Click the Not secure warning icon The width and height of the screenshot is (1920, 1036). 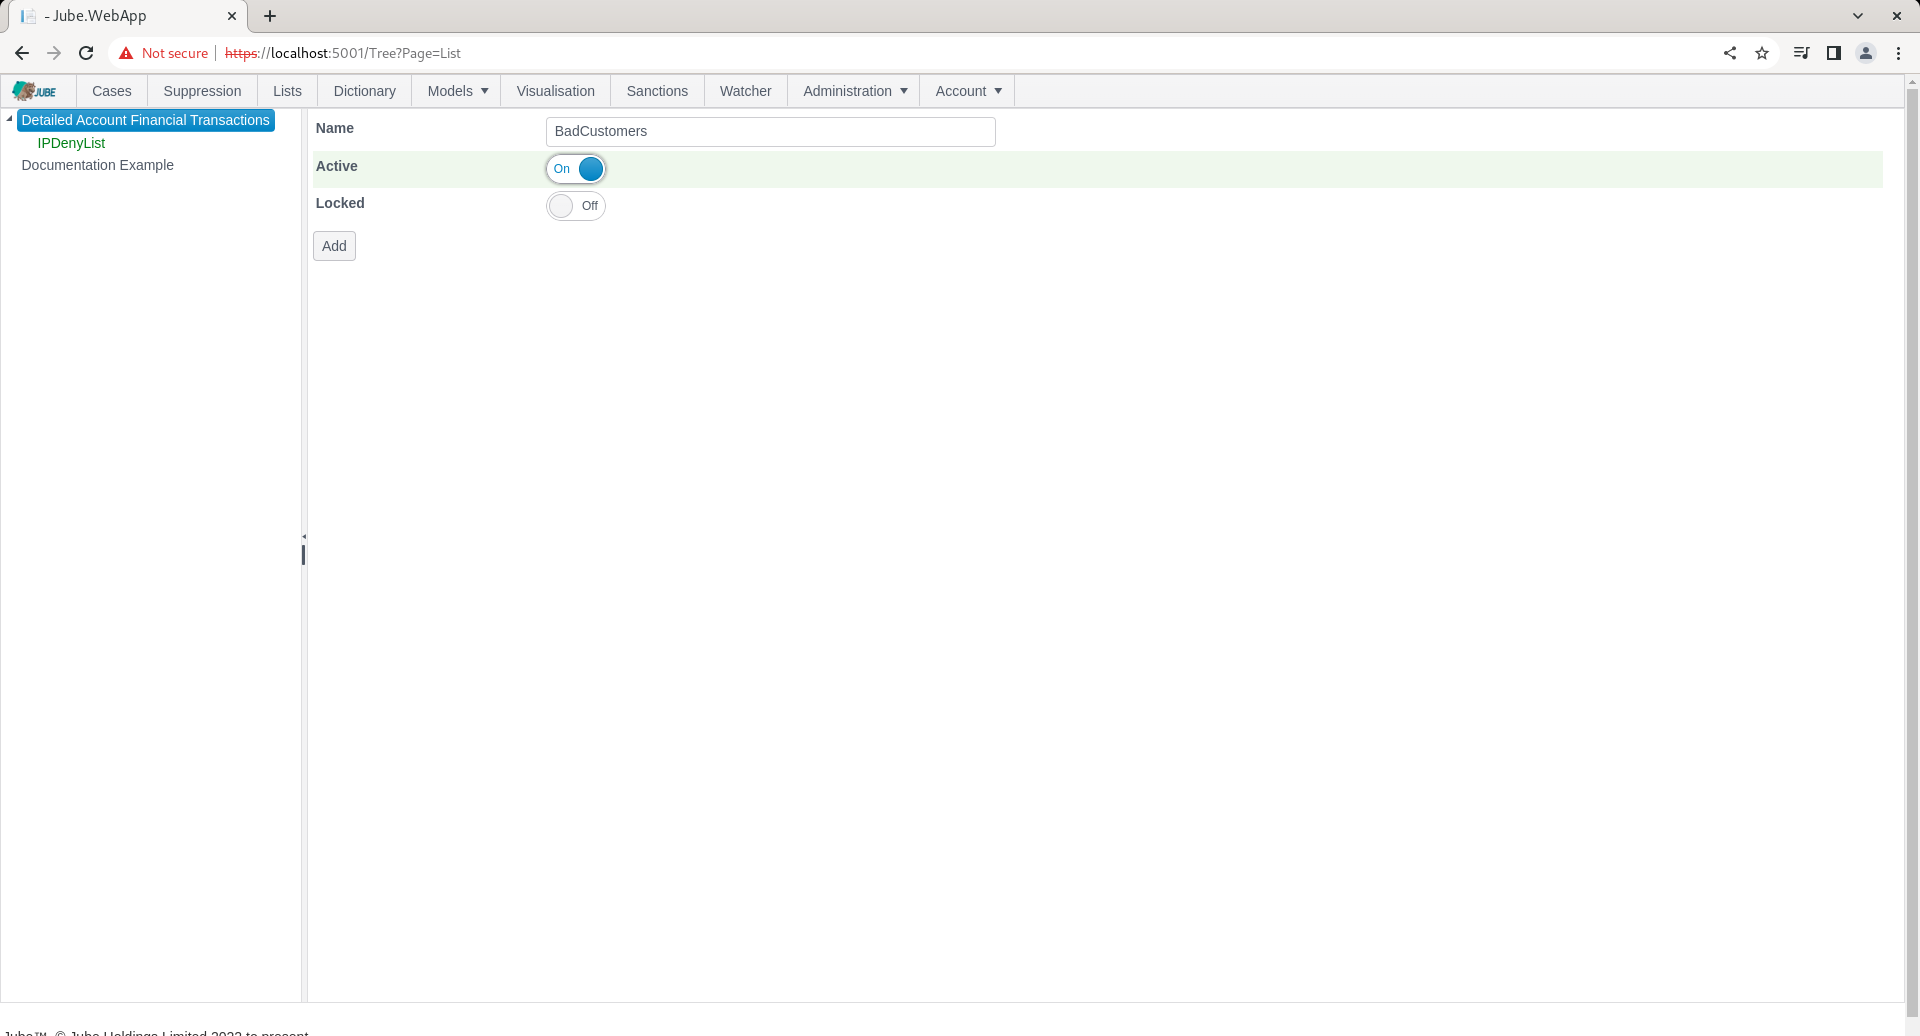pyautogui.click(x=126, y=53)
